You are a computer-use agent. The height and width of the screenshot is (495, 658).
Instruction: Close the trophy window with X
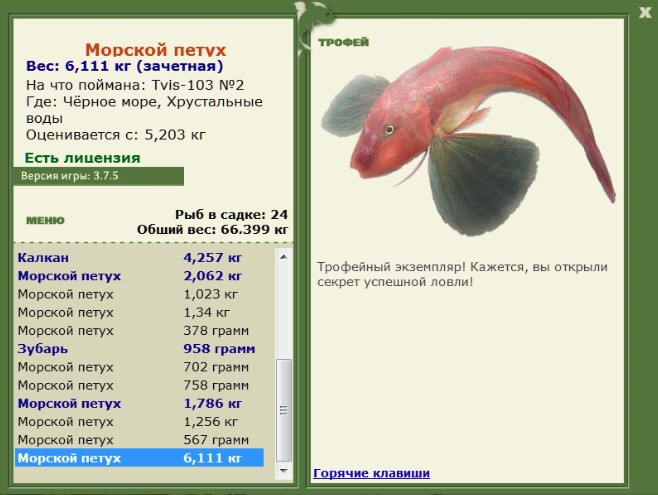point(645,13)
